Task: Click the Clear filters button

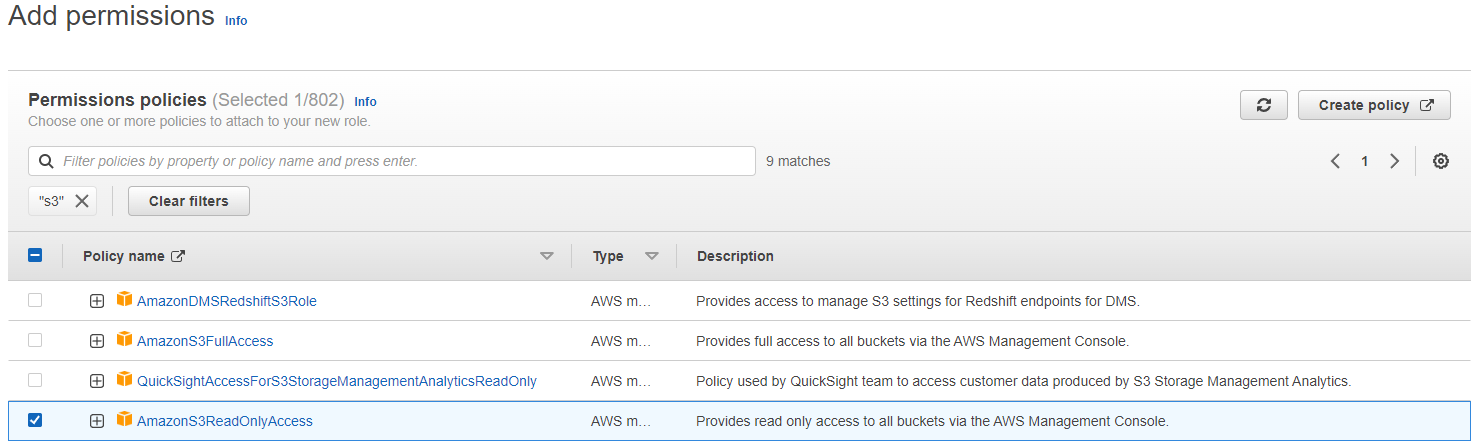Action: 189,201
